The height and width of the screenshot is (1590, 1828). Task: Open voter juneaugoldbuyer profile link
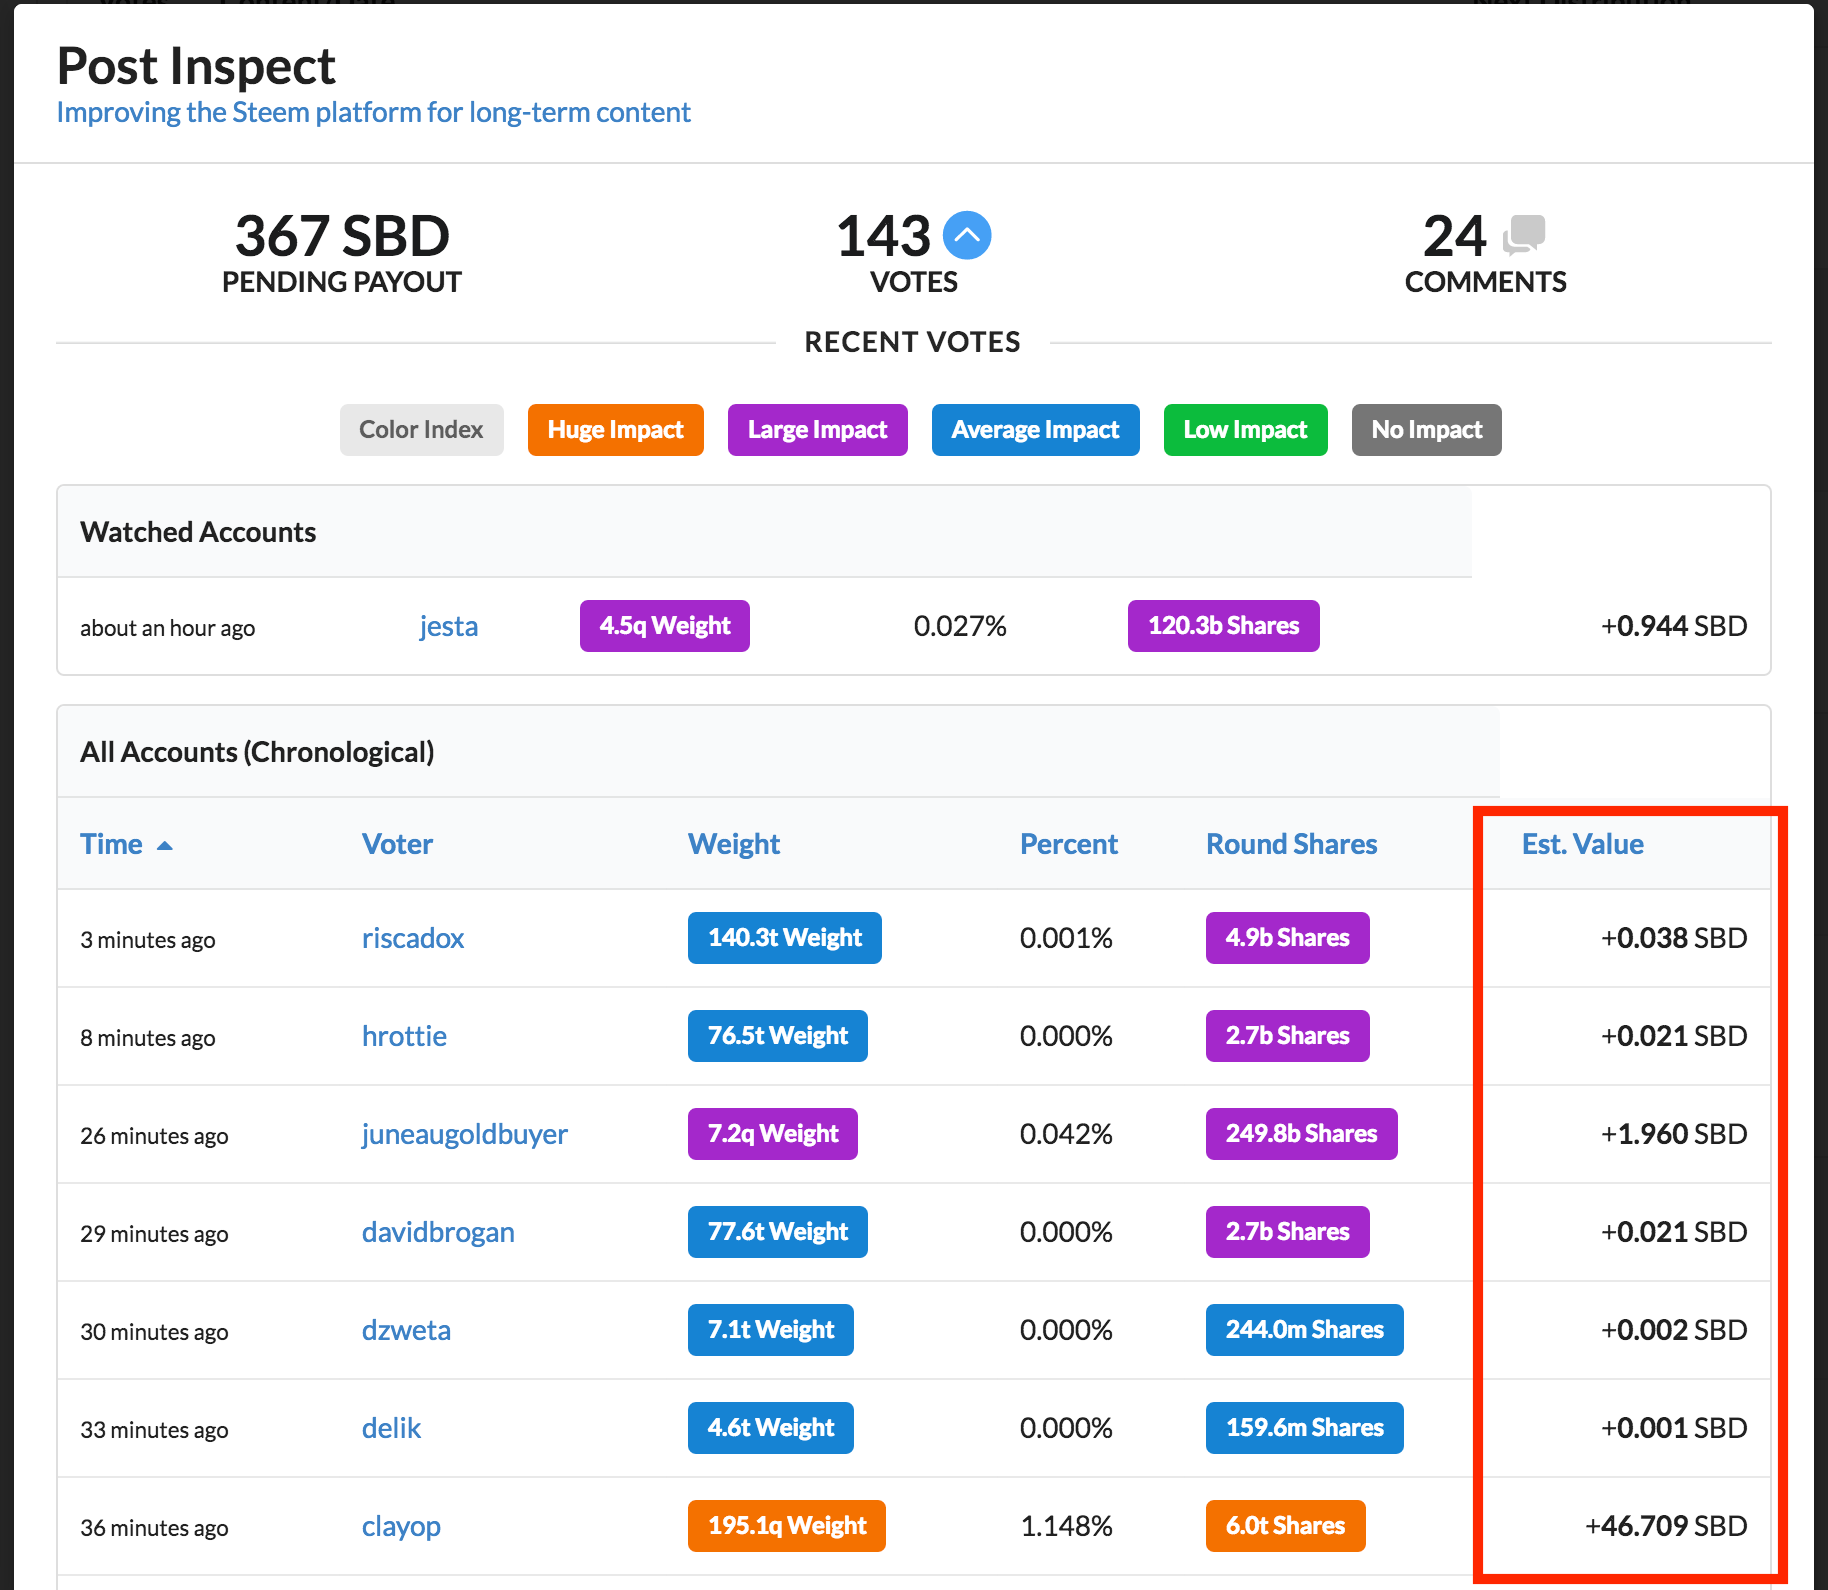tap(464, 1134)
